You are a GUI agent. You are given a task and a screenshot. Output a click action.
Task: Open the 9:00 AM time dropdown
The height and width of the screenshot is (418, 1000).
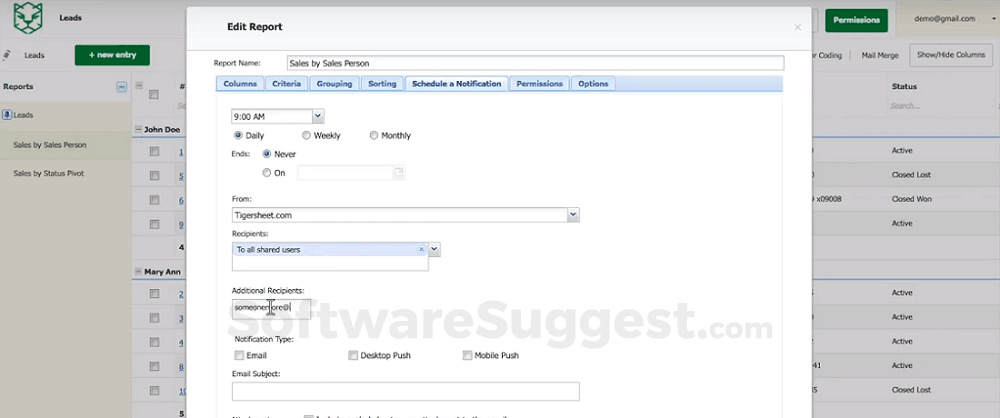click(318, 116)
